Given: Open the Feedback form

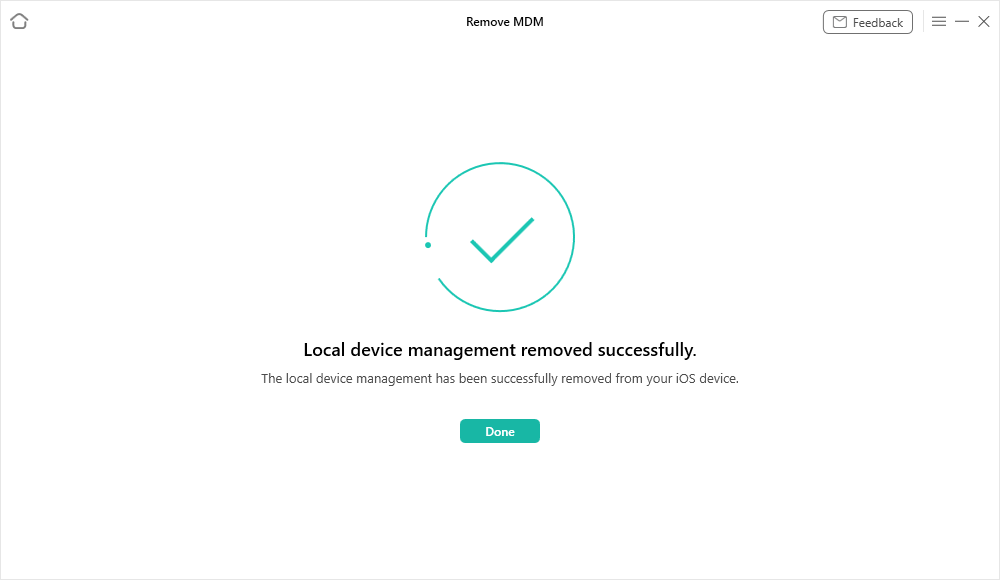Looking at the screenshot, I should (x=867, y=22).
